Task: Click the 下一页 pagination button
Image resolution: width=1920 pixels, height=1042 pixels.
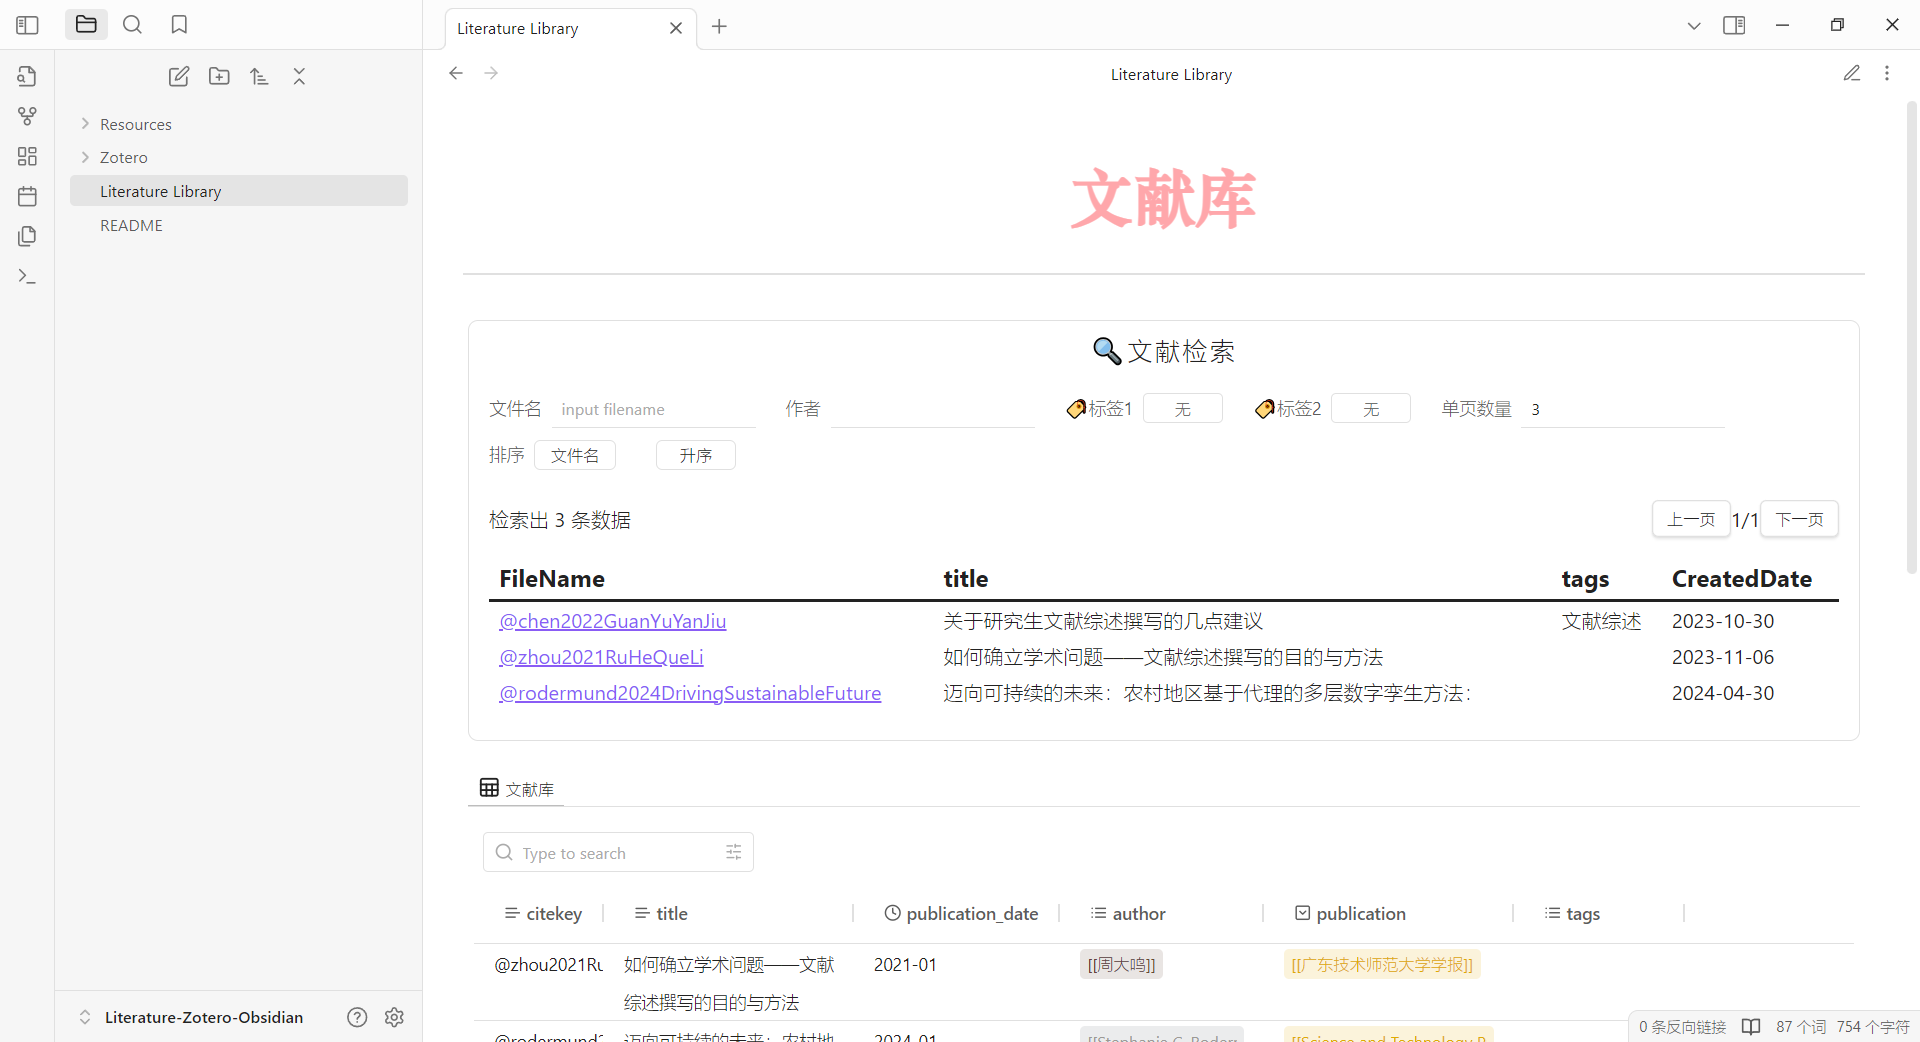Action: pos(1797,519)
